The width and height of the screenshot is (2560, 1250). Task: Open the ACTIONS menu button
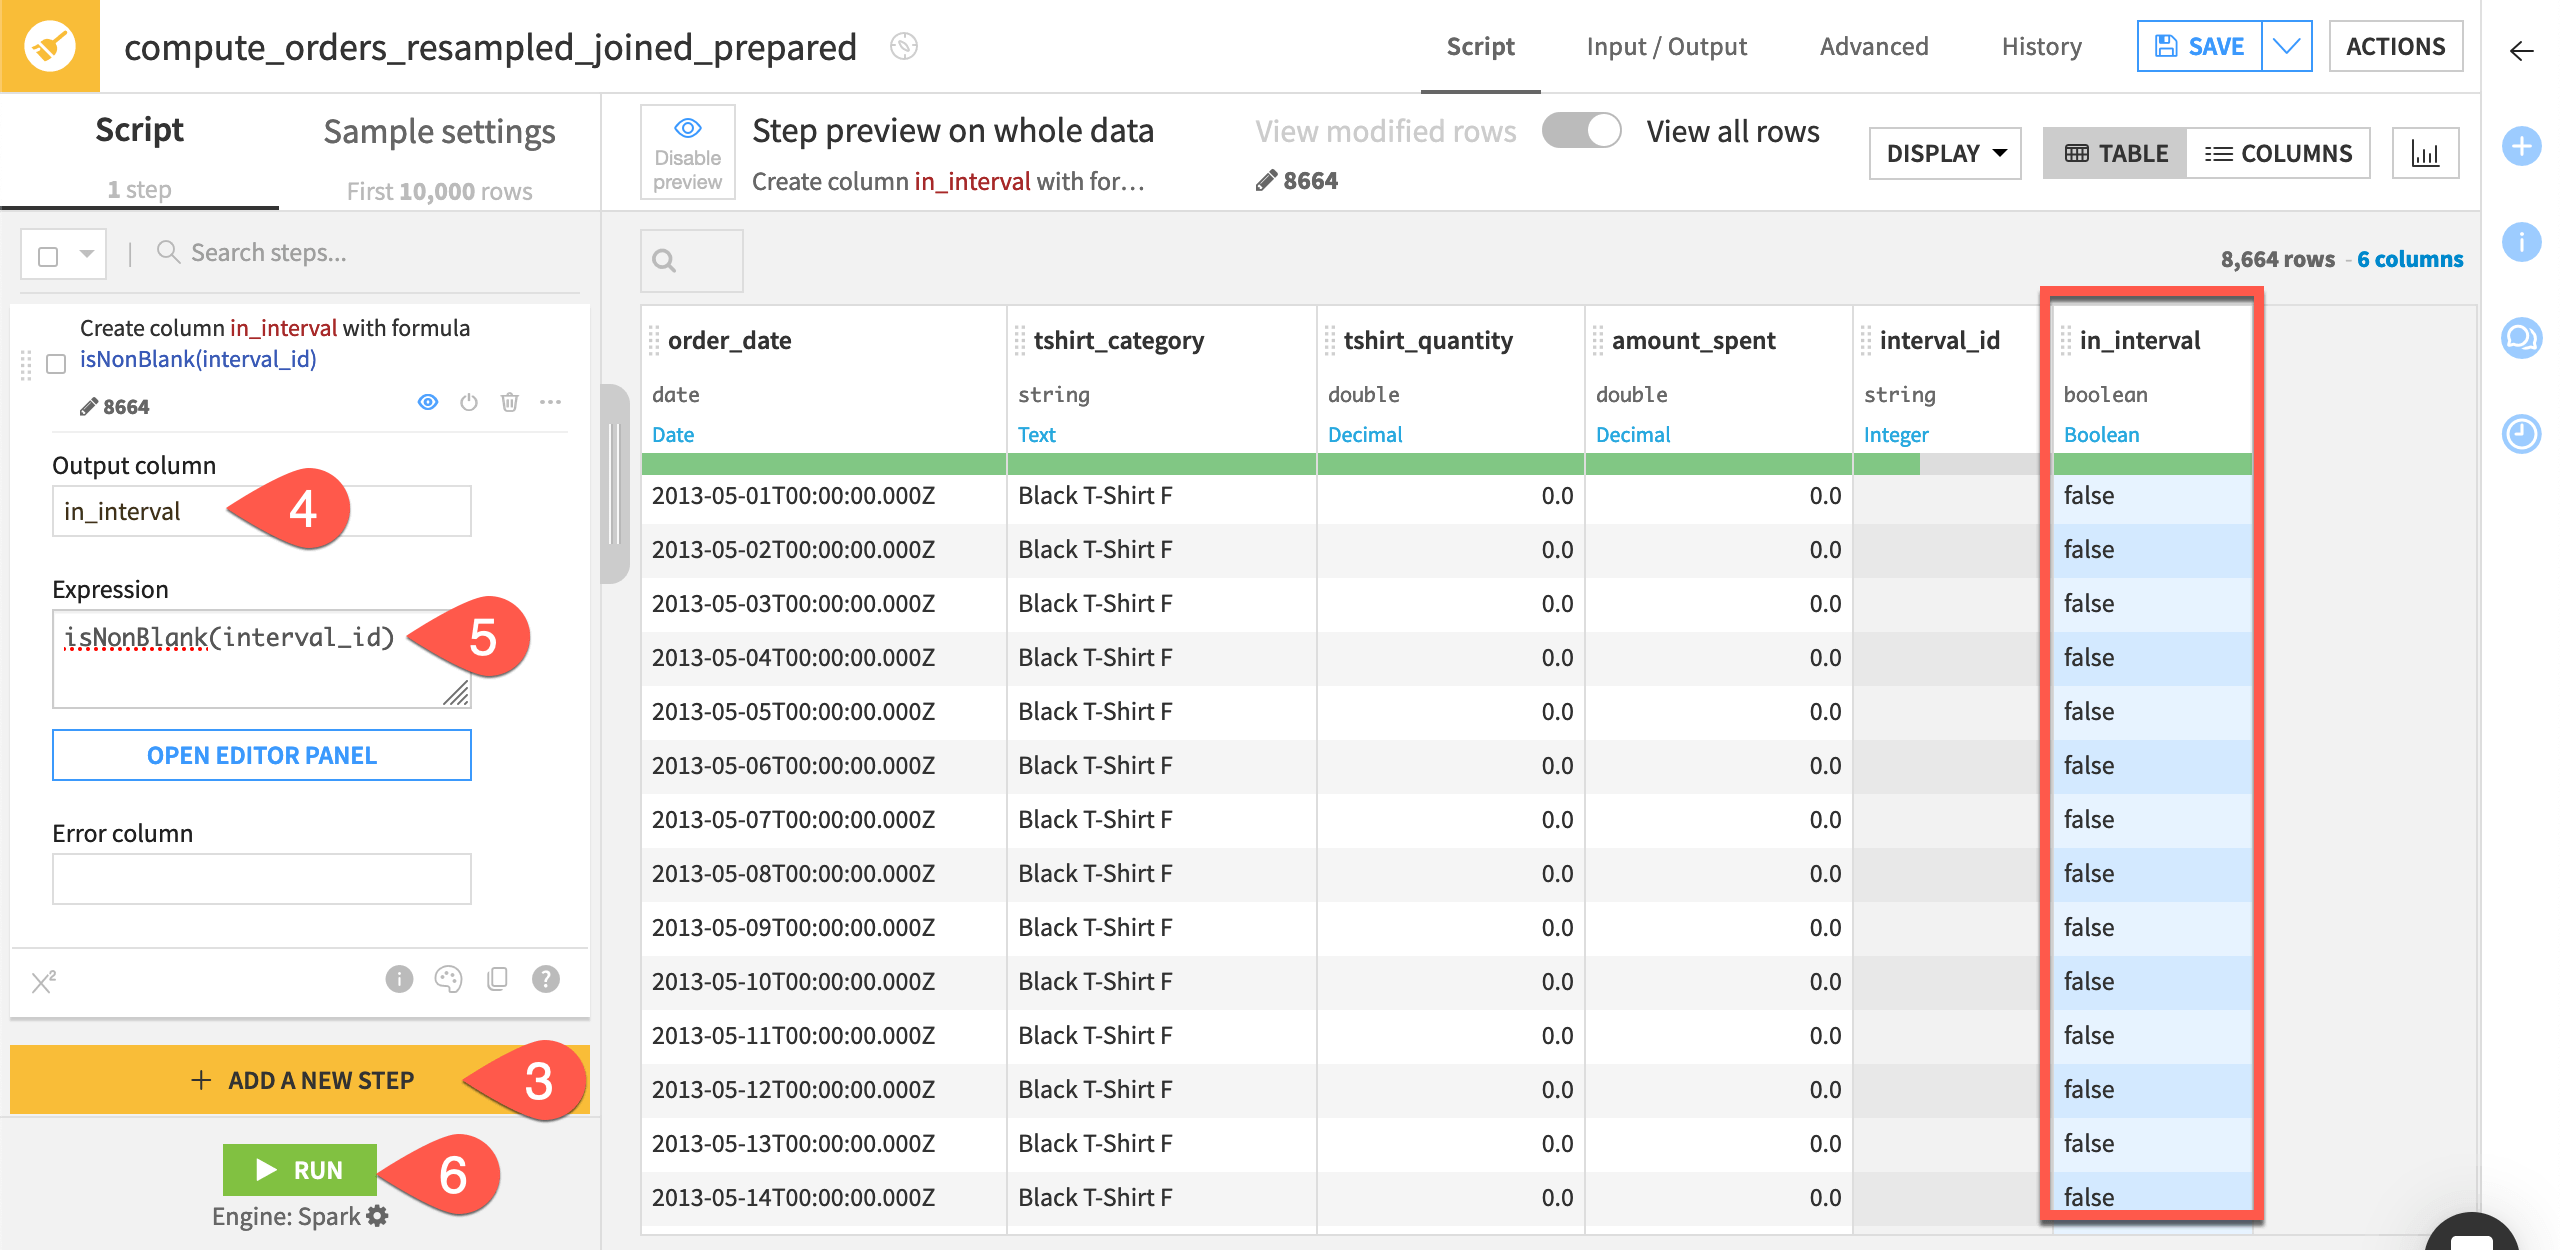(x=2395, y=46)
